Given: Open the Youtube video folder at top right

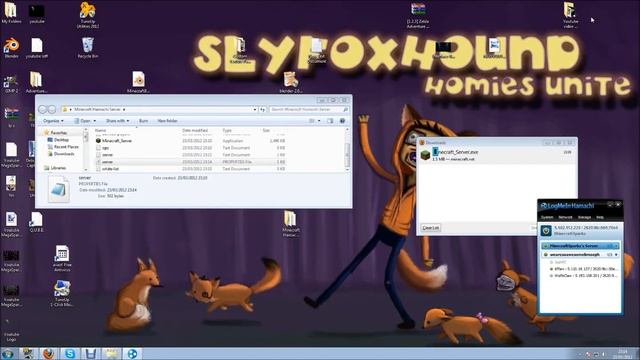Looking at the screenshot, I should 570,15.
